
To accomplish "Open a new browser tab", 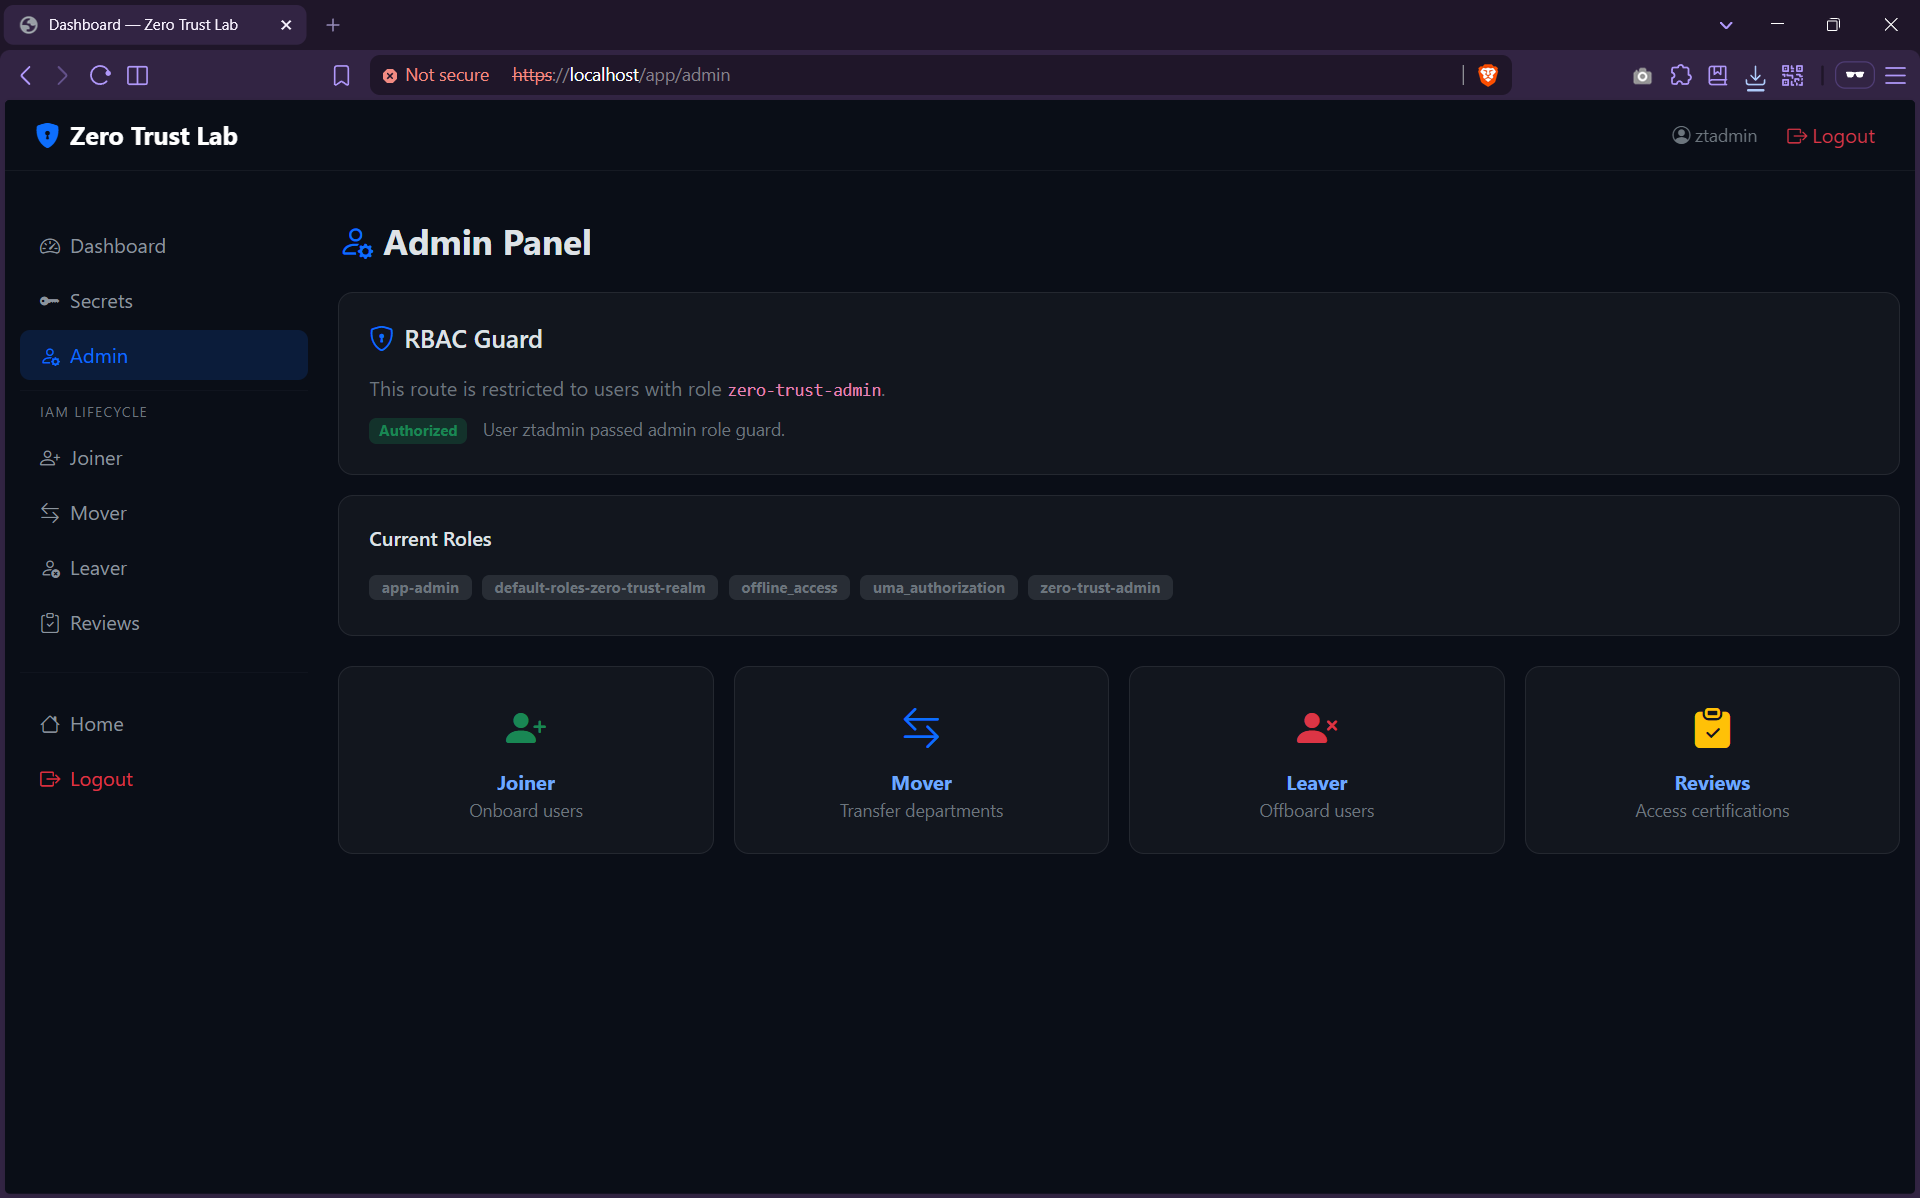I will pyautogui.click(x=333, y=25).
